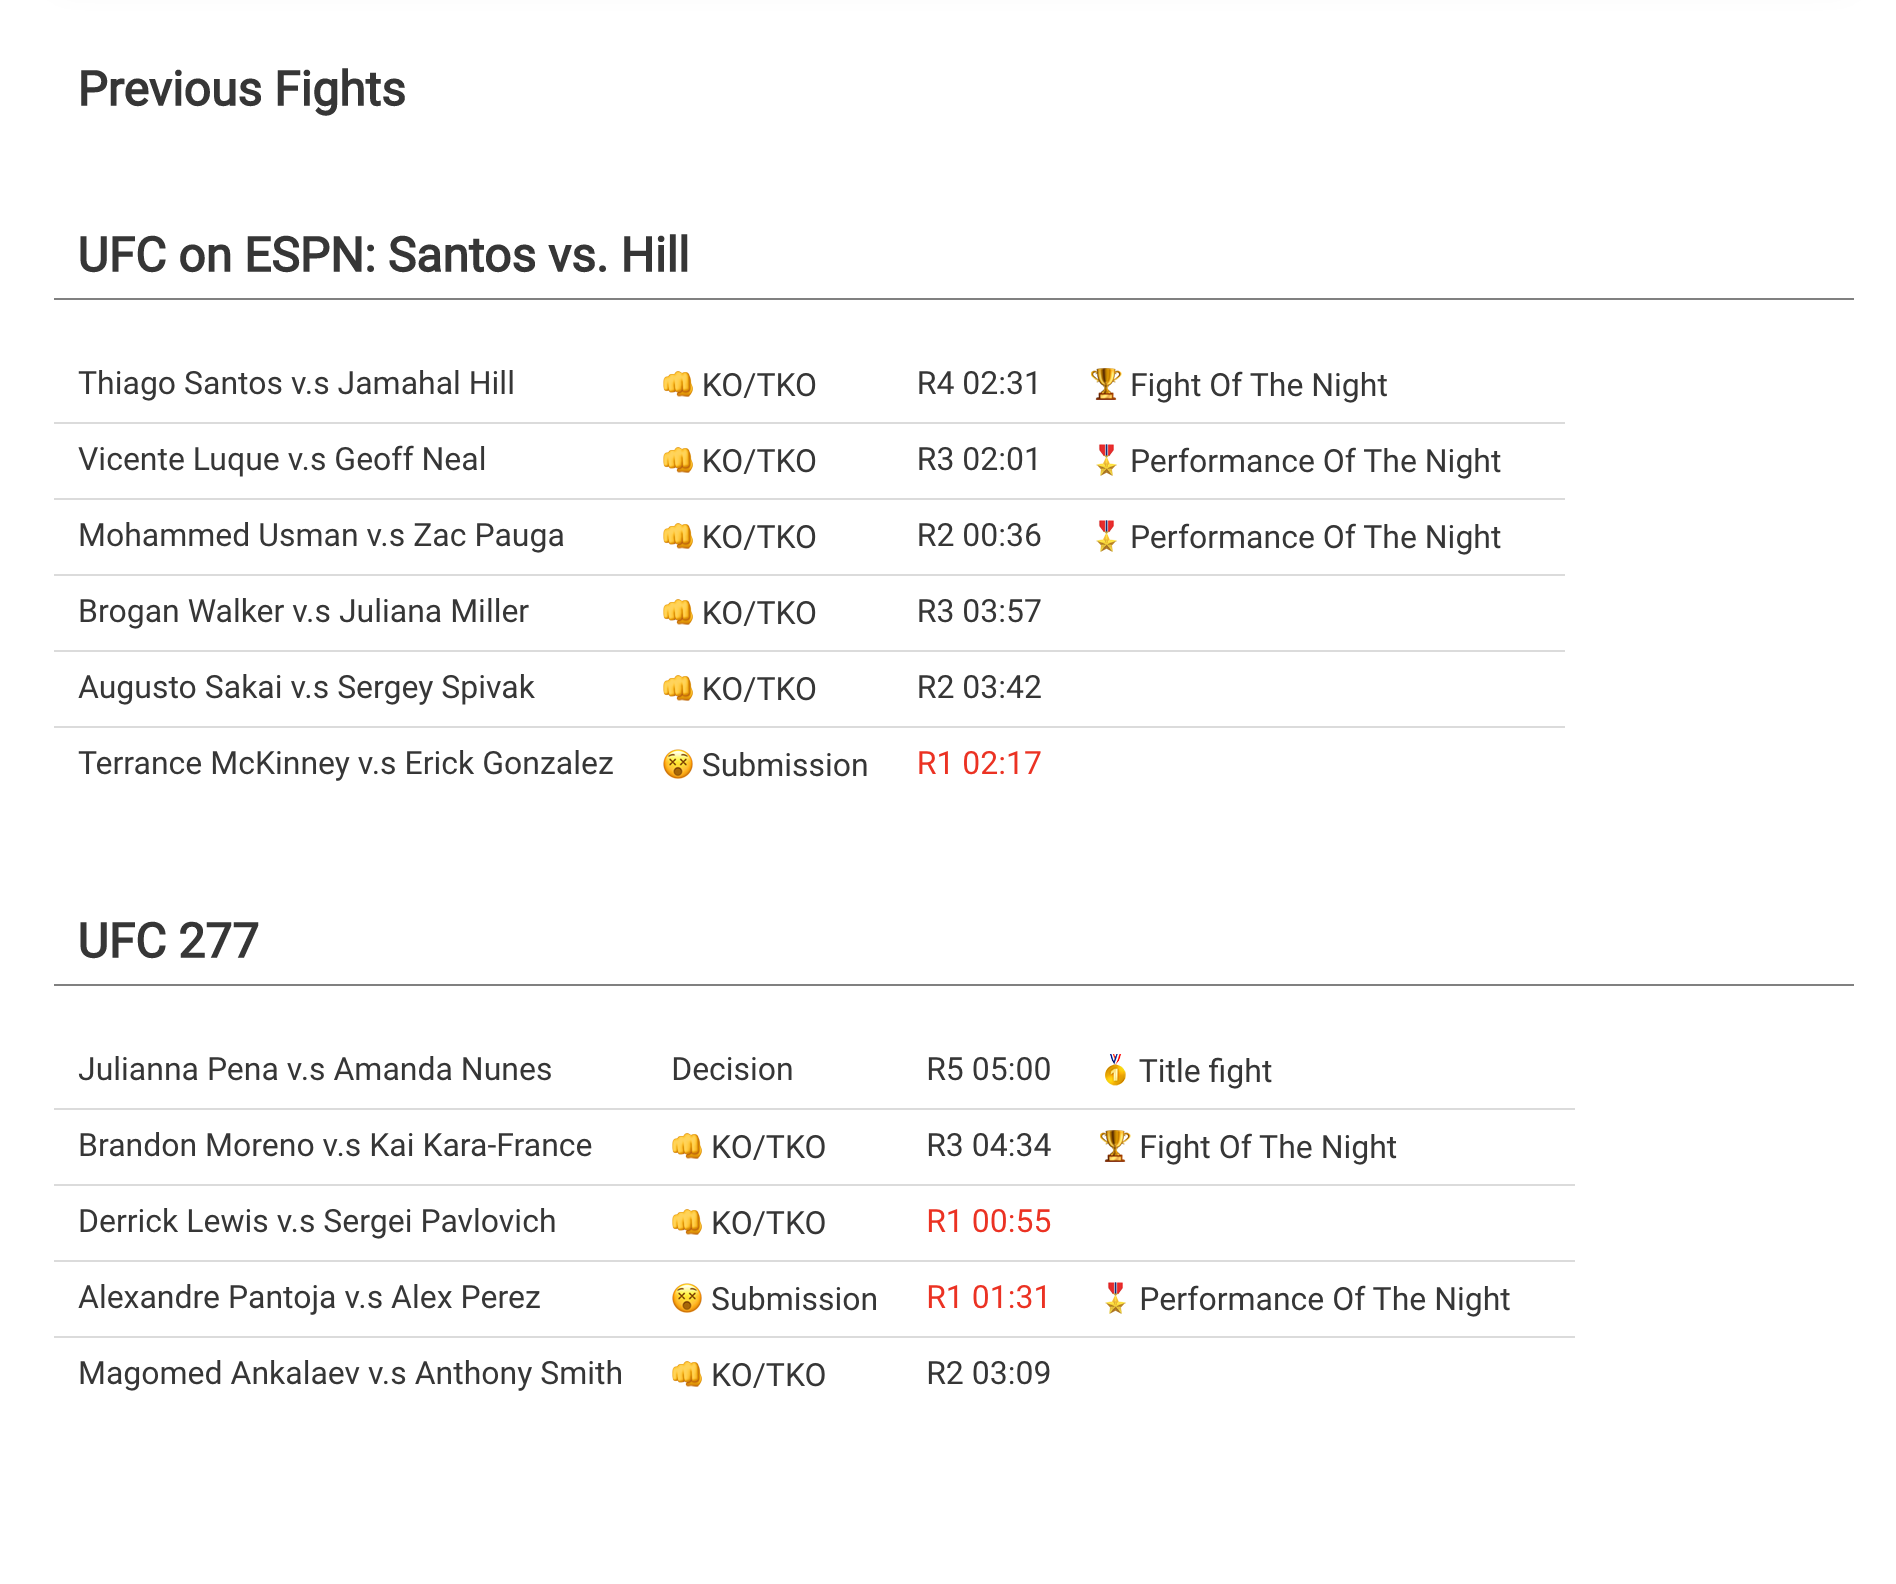1896x1584 pixels.
Task: Select 'Magomed Ankalaev v.s Anthony Smith' text
Action: tap(350, 1373)
